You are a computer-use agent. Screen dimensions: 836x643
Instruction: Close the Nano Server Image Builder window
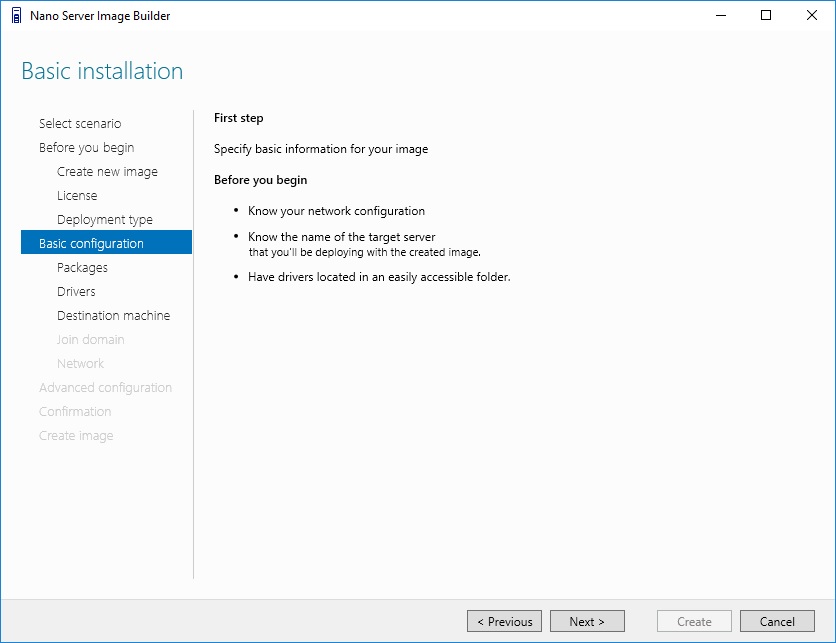point(811,15)
